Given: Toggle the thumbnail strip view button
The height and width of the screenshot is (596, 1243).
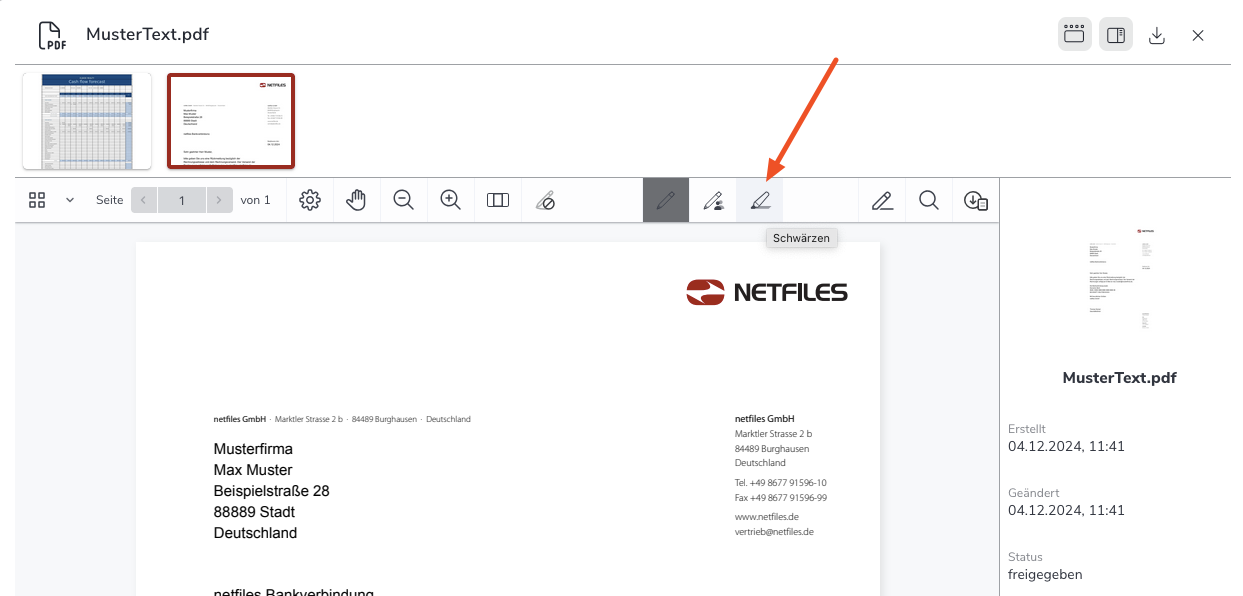Looking at the screenshot, I should click(x=1074, y=35).
